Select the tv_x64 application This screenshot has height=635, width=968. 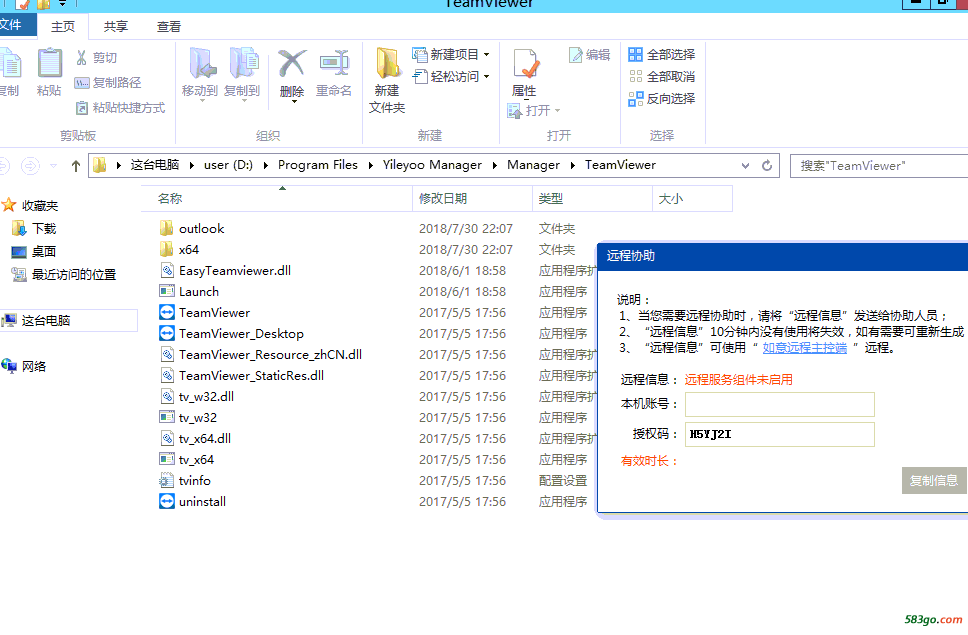[x=187, y=460]
